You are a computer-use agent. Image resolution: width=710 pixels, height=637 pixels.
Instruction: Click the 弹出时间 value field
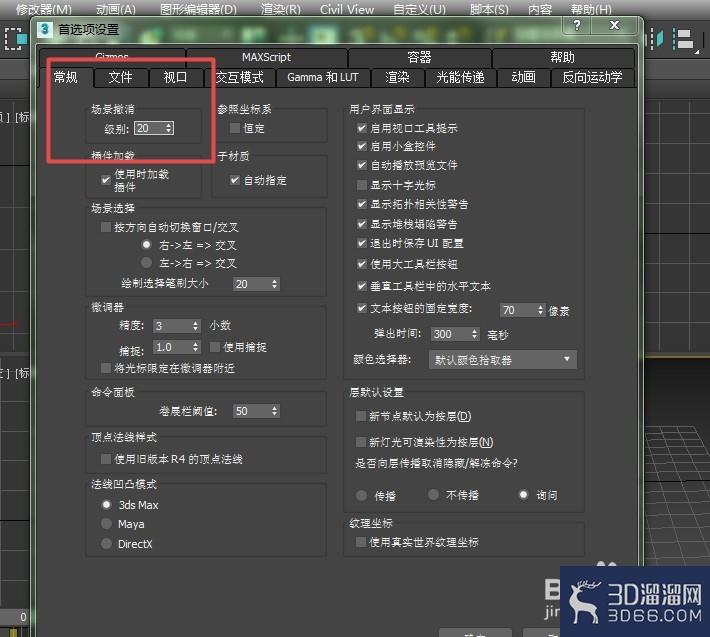point(451,334)
